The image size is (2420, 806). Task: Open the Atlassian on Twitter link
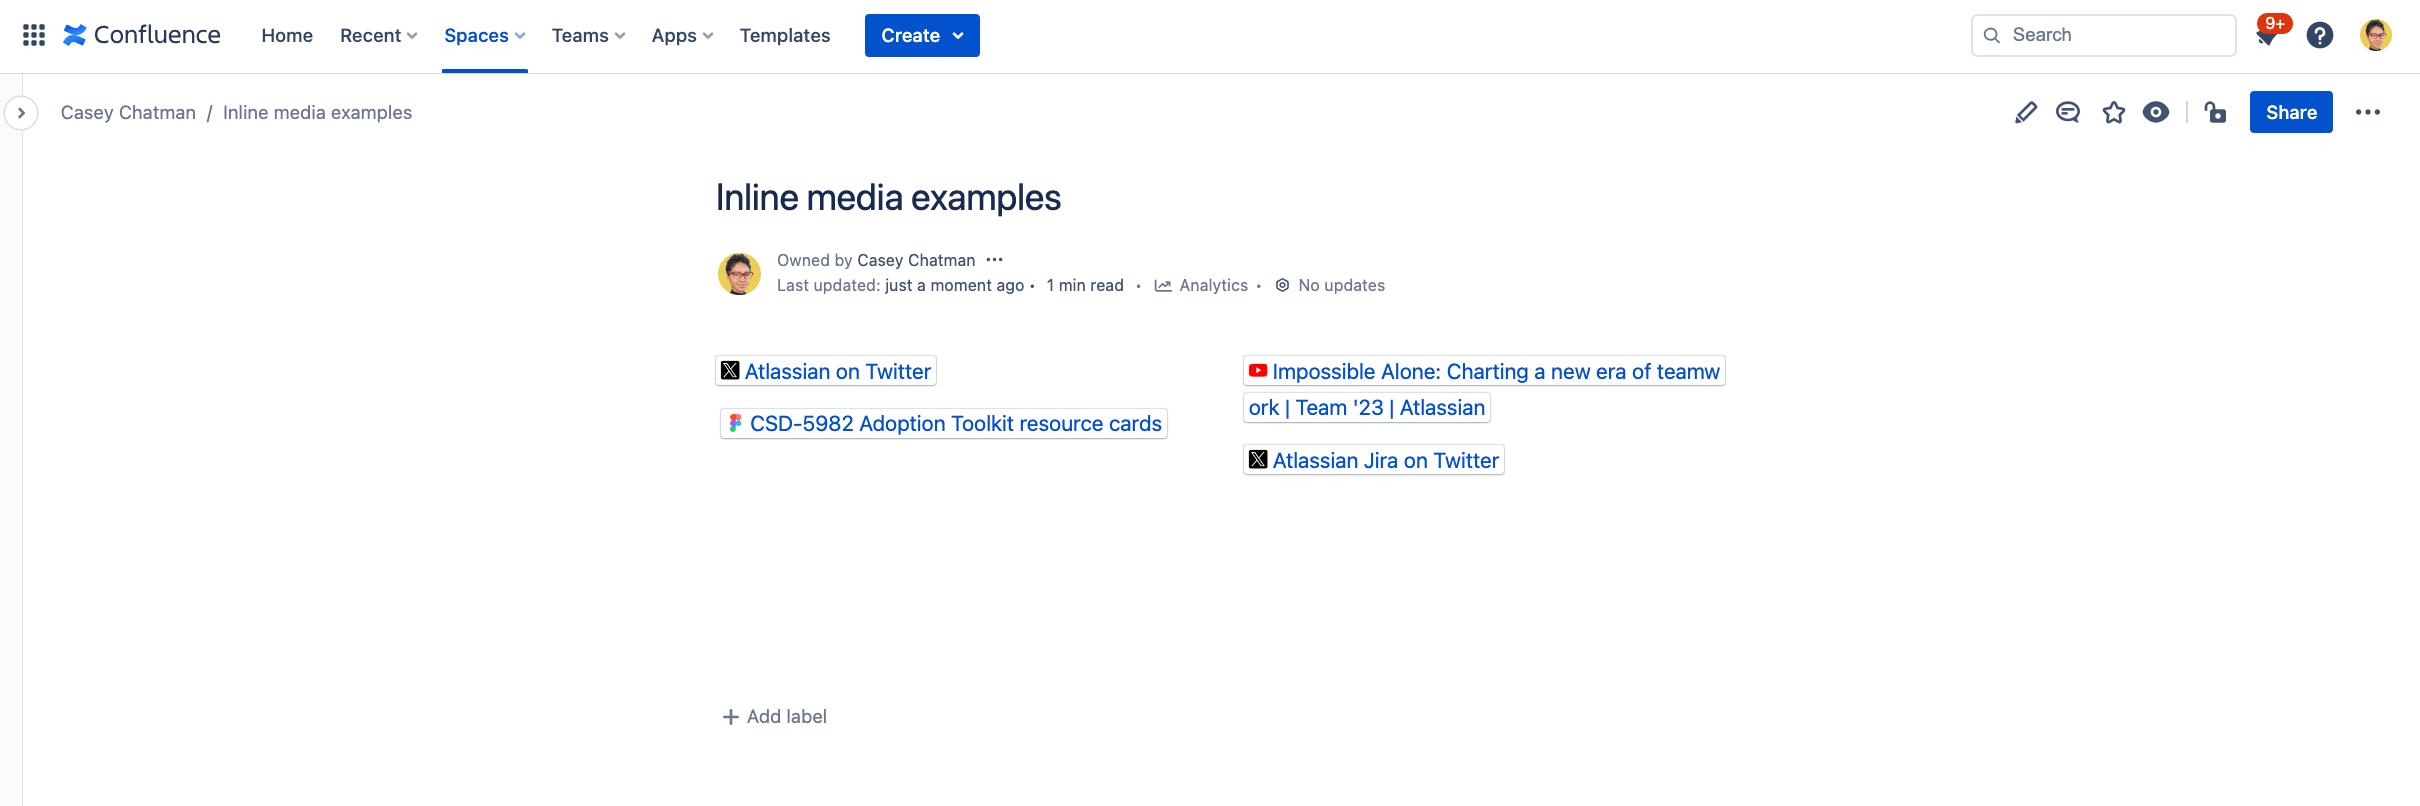837,371
